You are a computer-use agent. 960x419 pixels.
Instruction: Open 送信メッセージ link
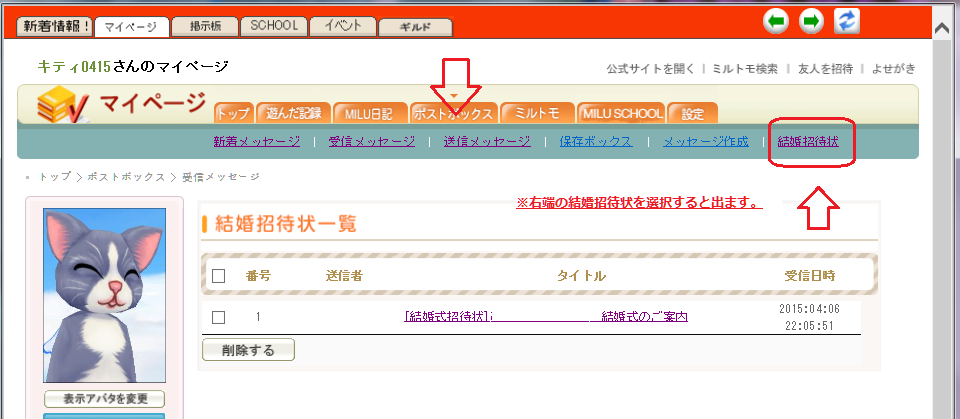click(x=487, y=142)
